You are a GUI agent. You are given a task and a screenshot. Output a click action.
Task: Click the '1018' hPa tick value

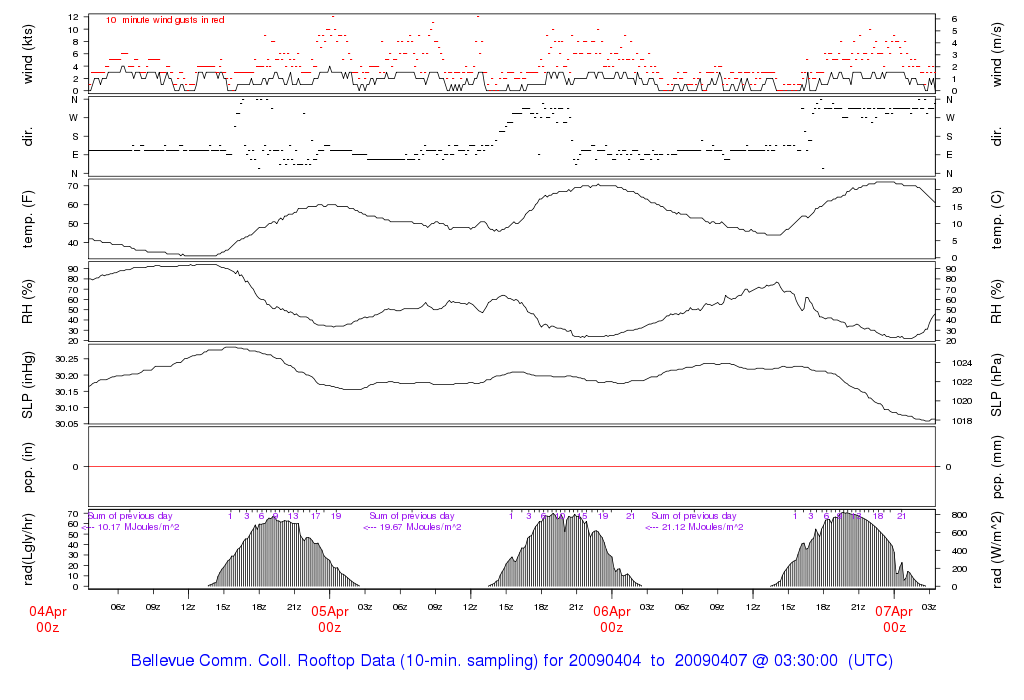pyautogui.click(x=963, y=421)
